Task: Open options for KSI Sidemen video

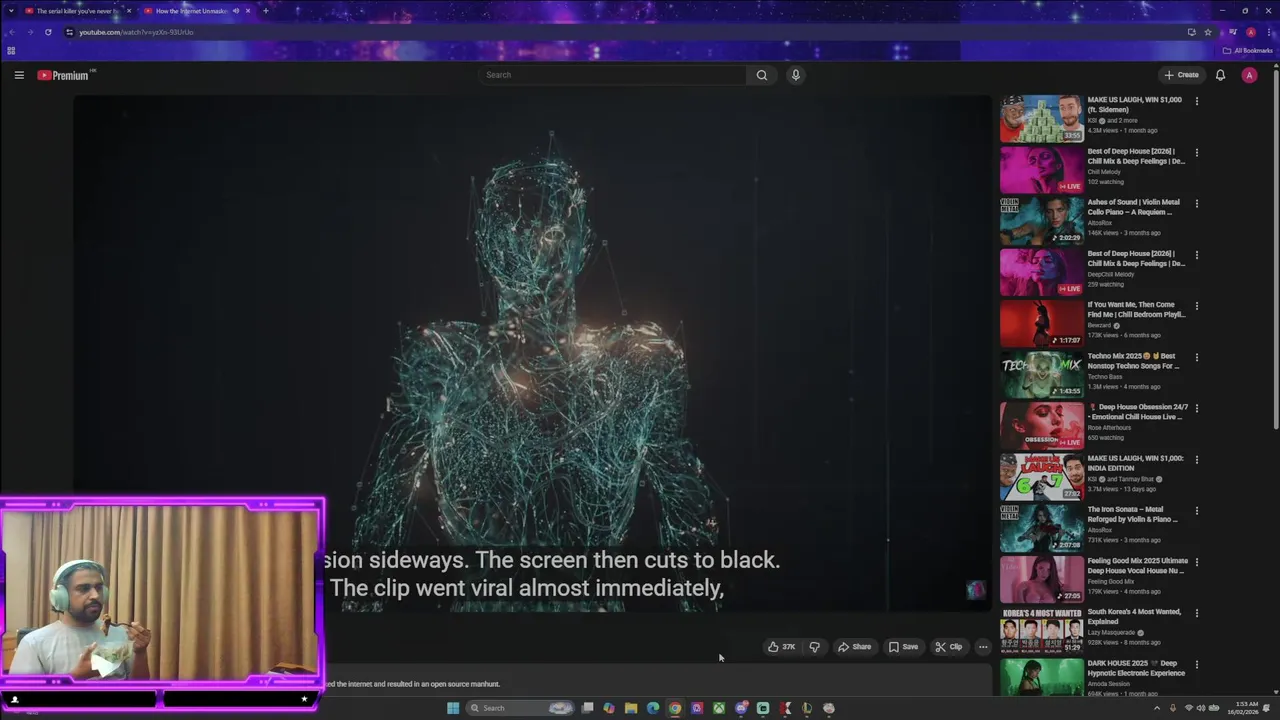Action: 1196,101
